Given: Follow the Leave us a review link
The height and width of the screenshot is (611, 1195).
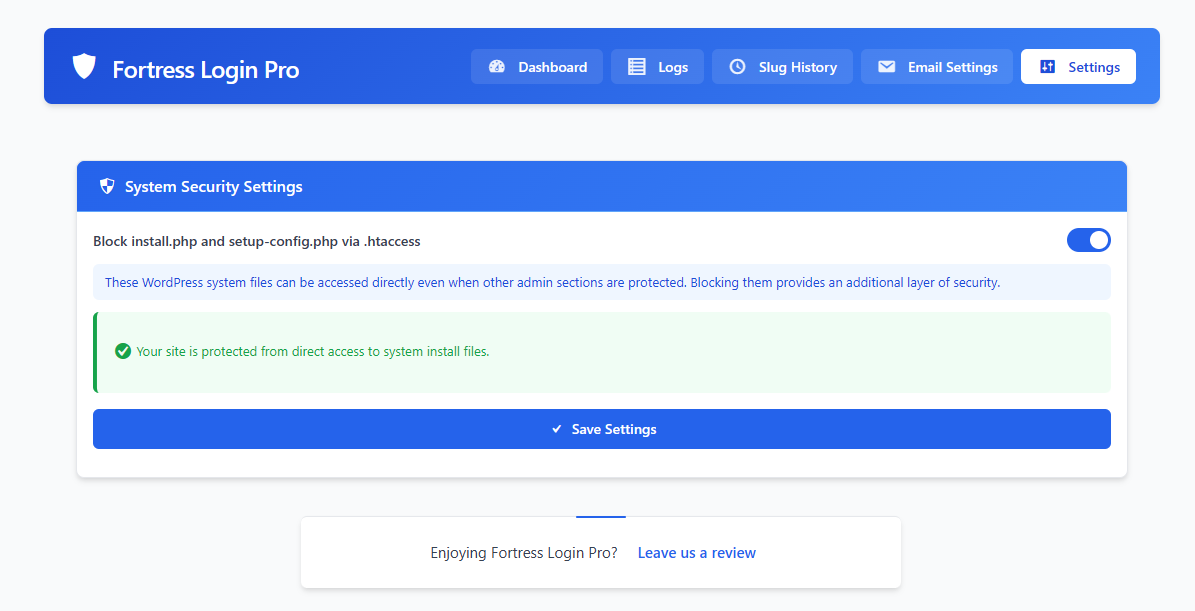Looking at the screenshot, I should (x=696, y=553).
